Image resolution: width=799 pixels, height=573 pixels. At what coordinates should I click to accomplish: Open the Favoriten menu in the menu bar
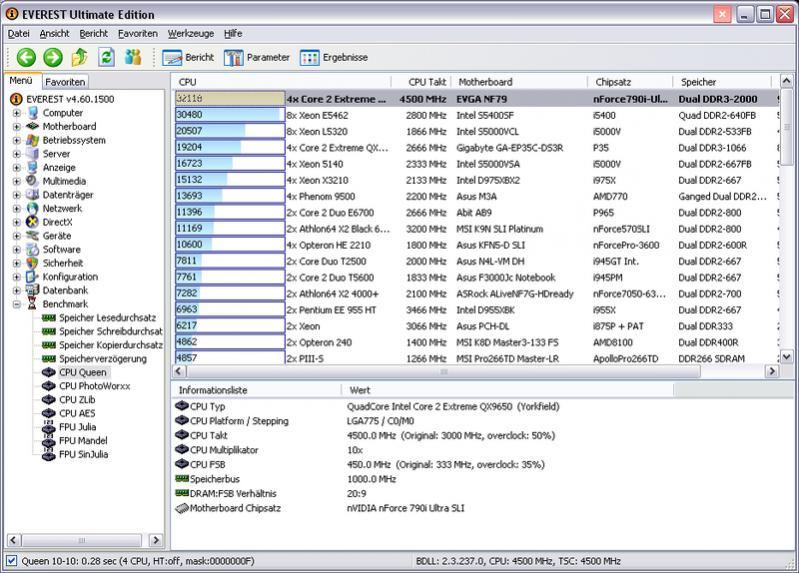tap(138, 34)
